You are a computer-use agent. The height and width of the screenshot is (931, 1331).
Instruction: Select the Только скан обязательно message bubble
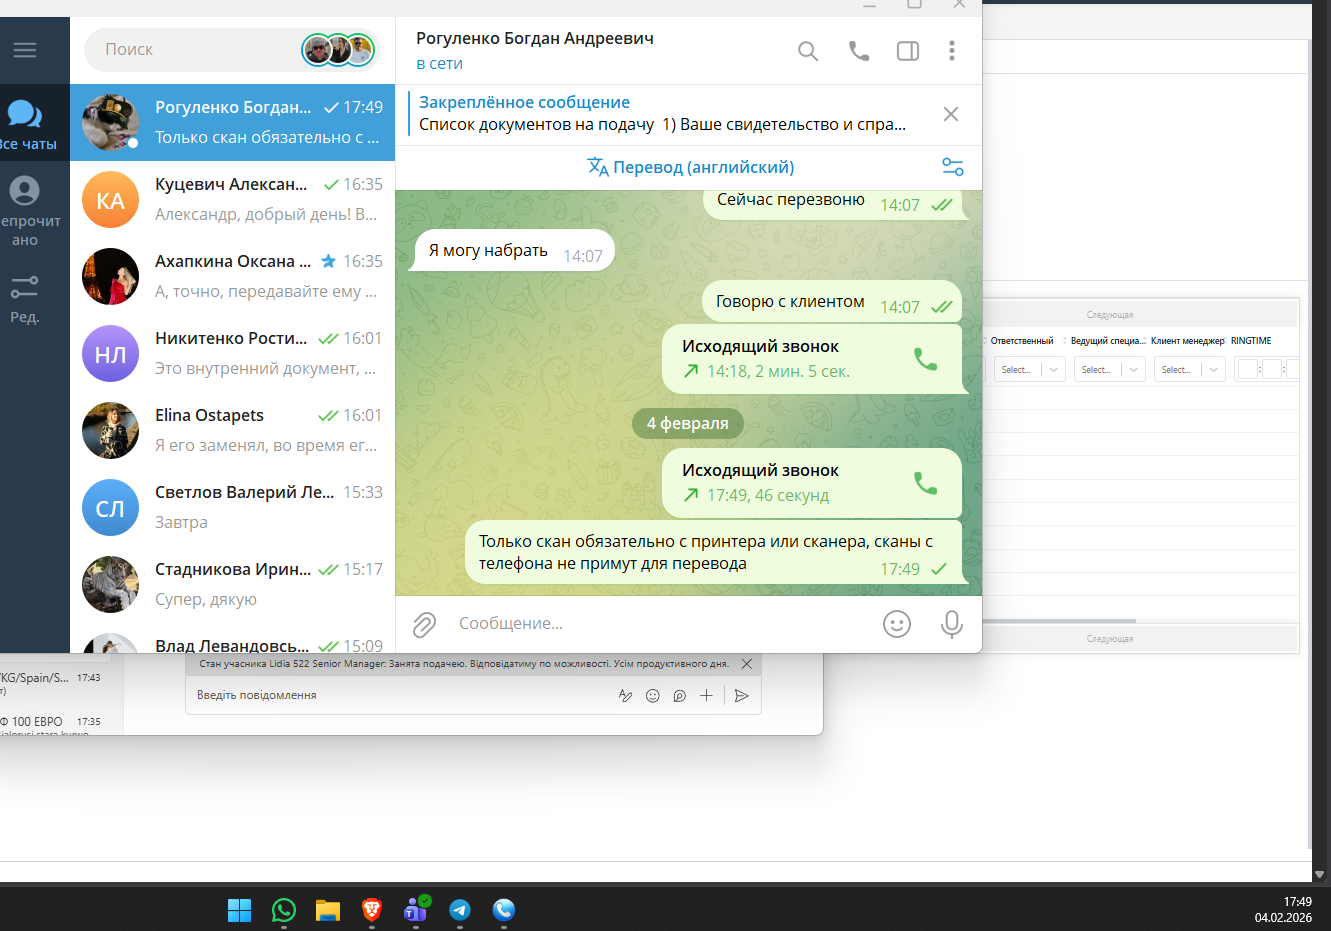pyautogui.click(x=714, y=553)
